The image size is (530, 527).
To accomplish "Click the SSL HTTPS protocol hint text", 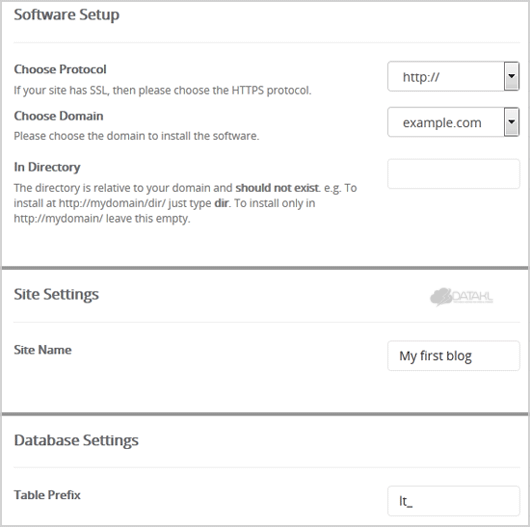I will pyautogui.click(x=163, y=90).
